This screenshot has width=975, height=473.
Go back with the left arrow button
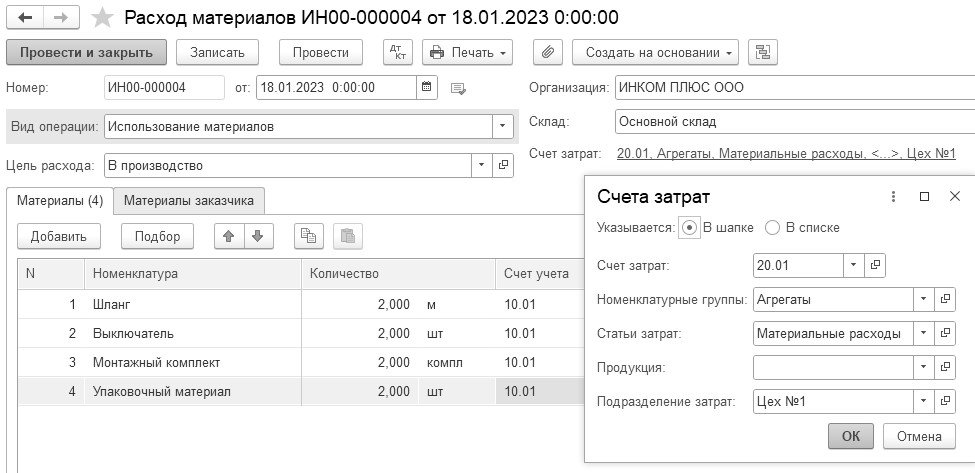click(x=25, y=18)
